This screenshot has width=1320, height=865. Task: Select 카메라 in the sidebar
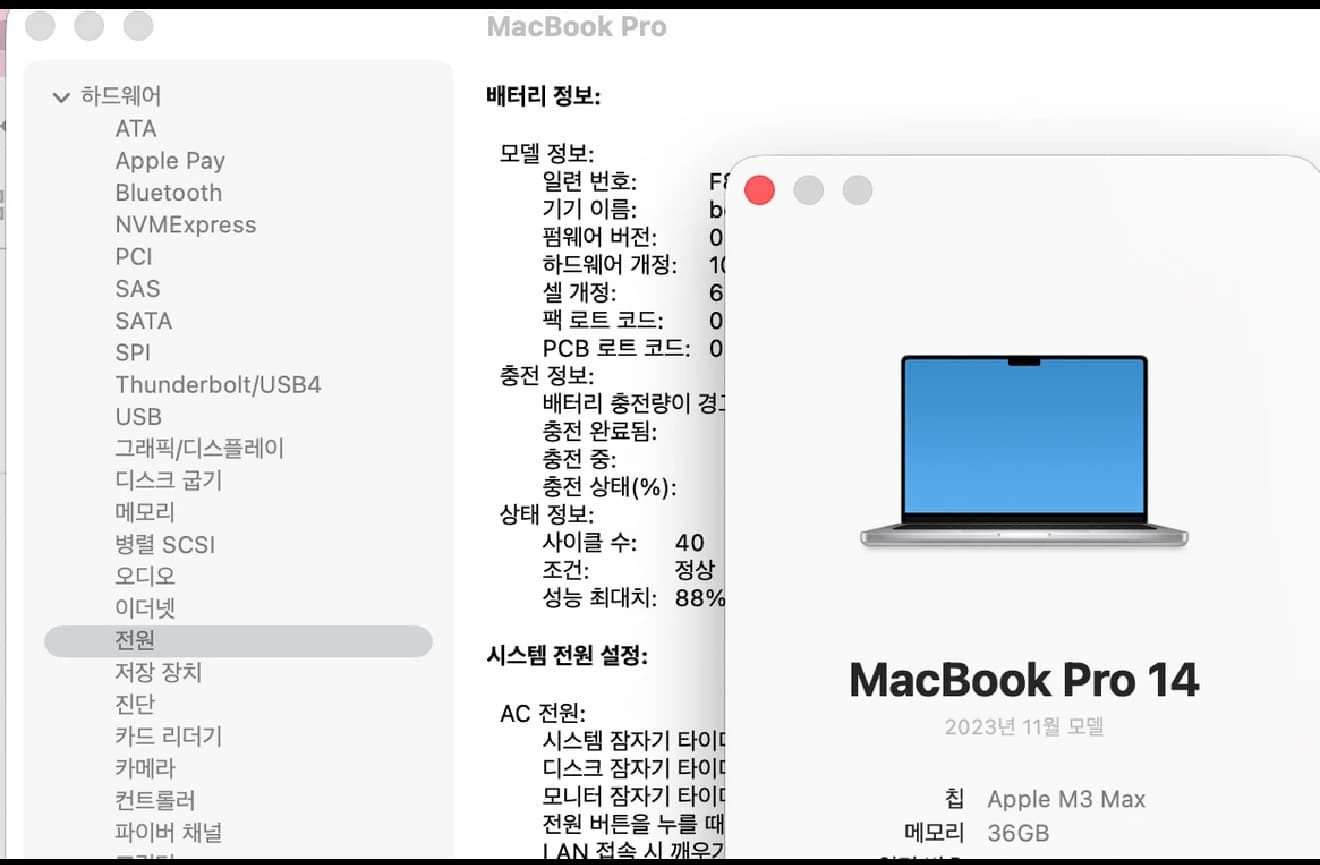coord(145,769)
